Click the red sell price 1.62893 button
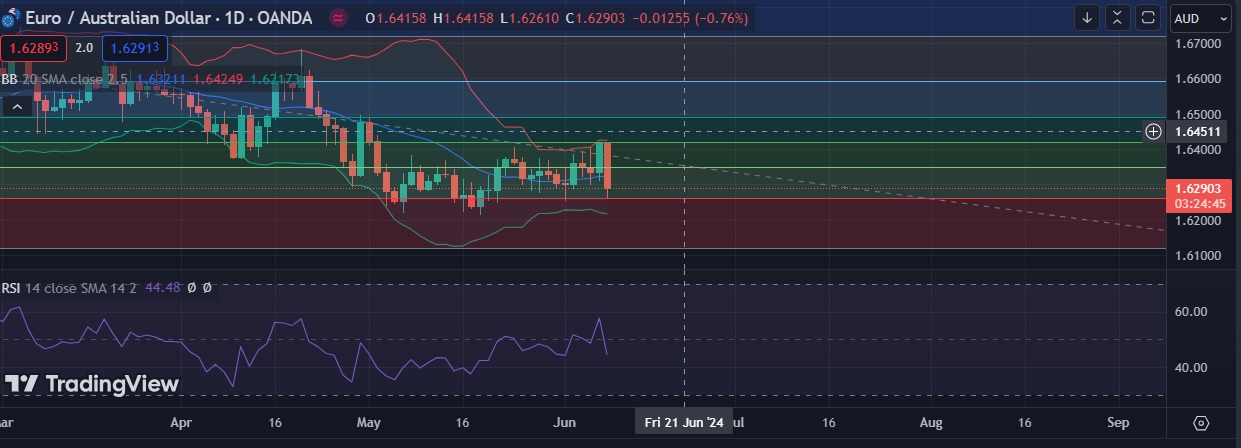 tap(33, 47)
